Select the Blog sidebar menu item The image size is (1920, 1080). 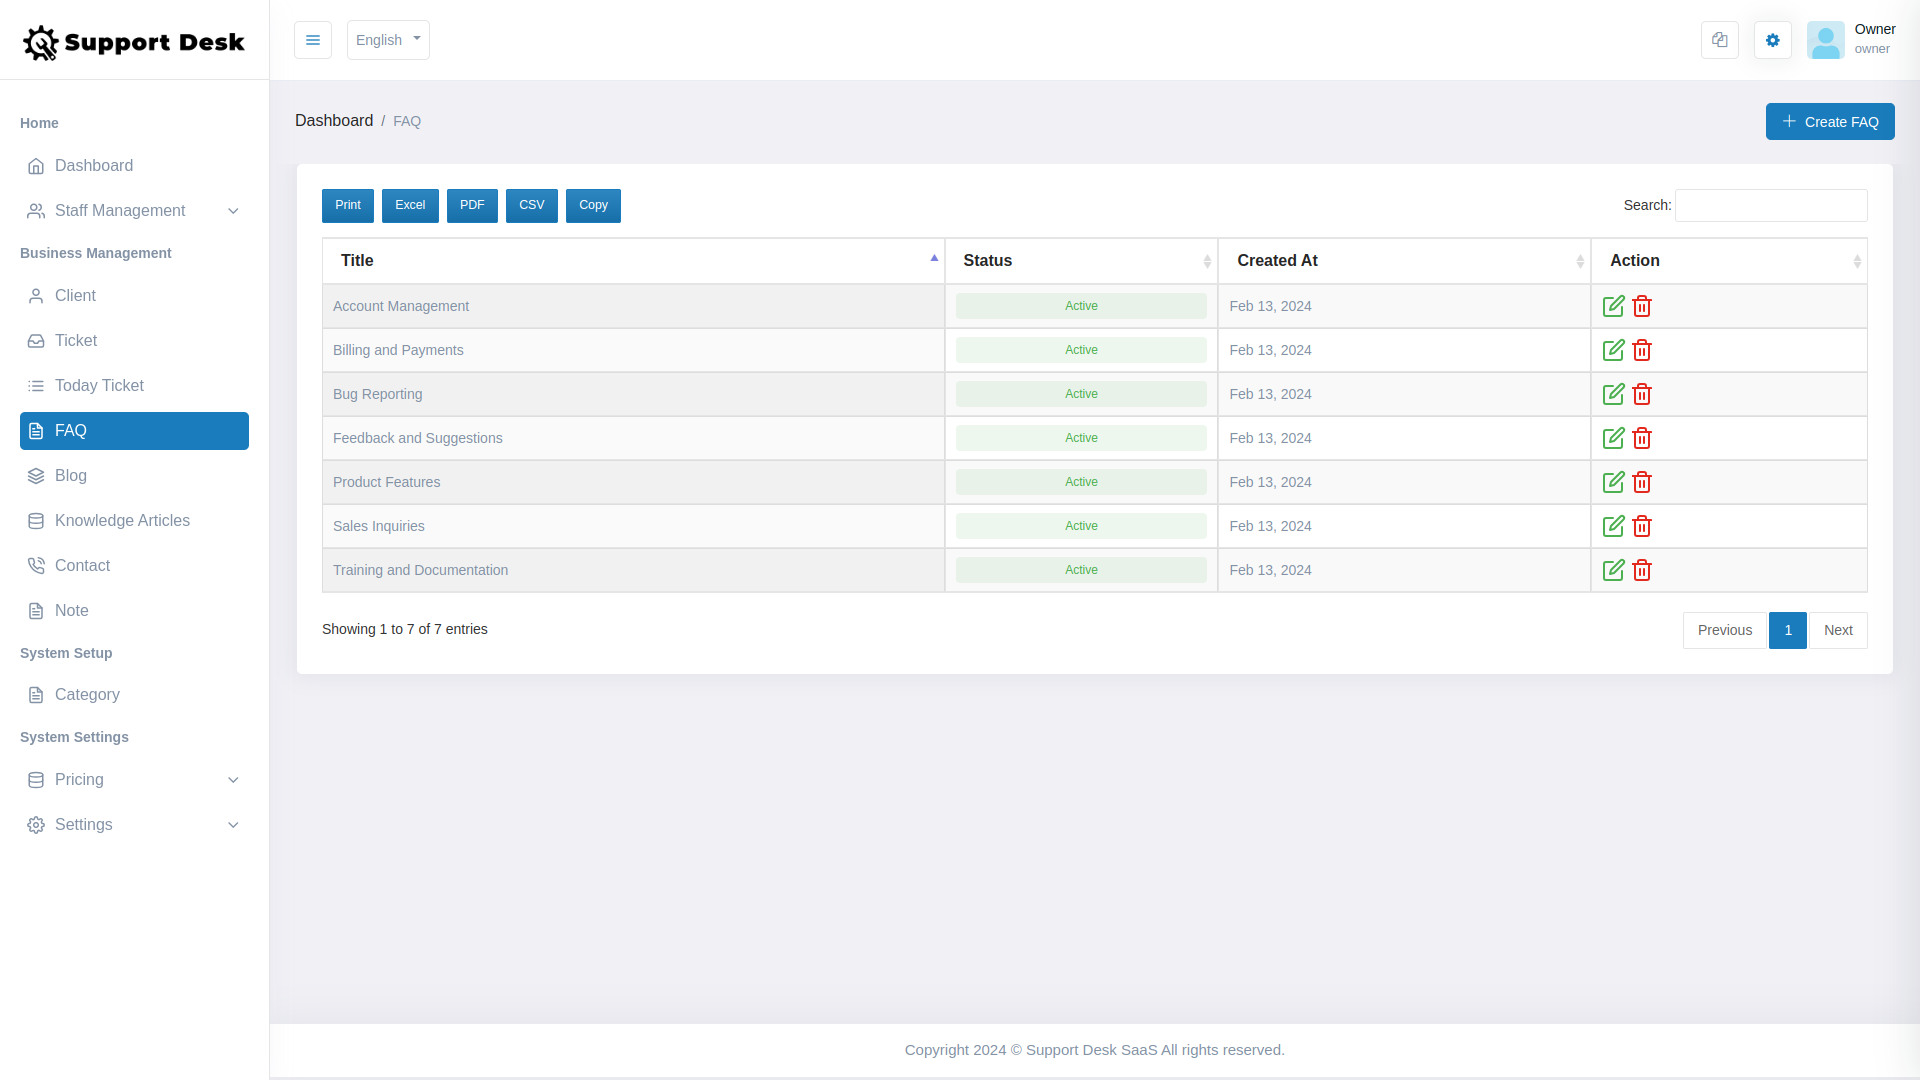click(71, 475)
